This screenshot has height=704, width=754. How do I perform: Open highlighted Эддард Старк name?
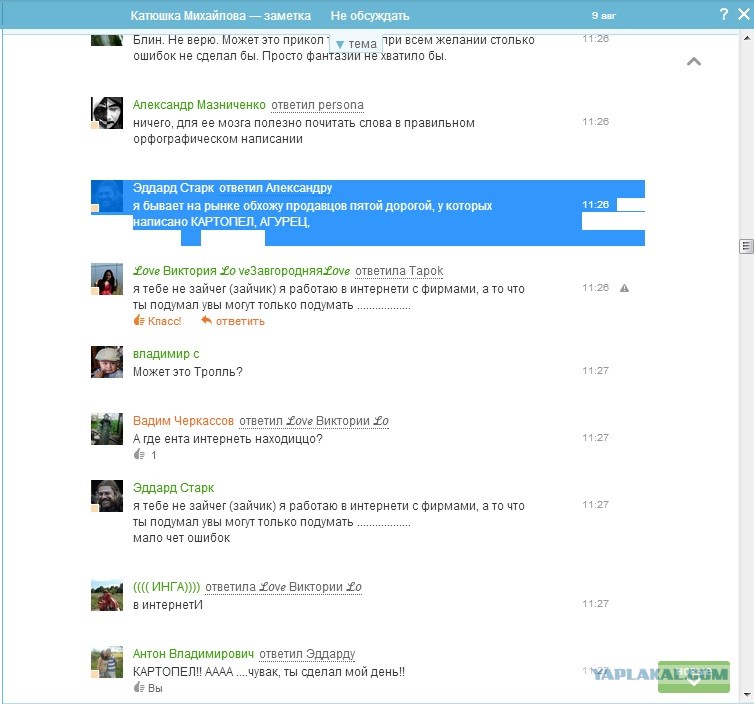pyautogui.click(x=173, y=188)
